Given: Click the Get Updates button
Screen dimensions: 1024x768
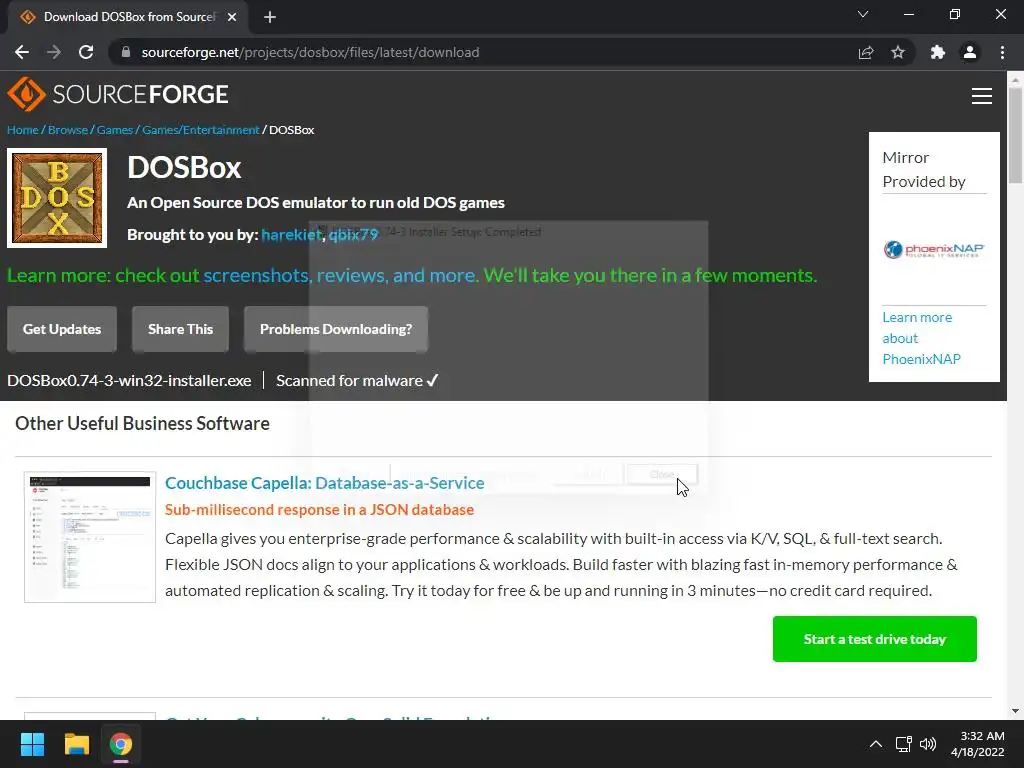Looking at the screenshot, I should tap(62, 329).
